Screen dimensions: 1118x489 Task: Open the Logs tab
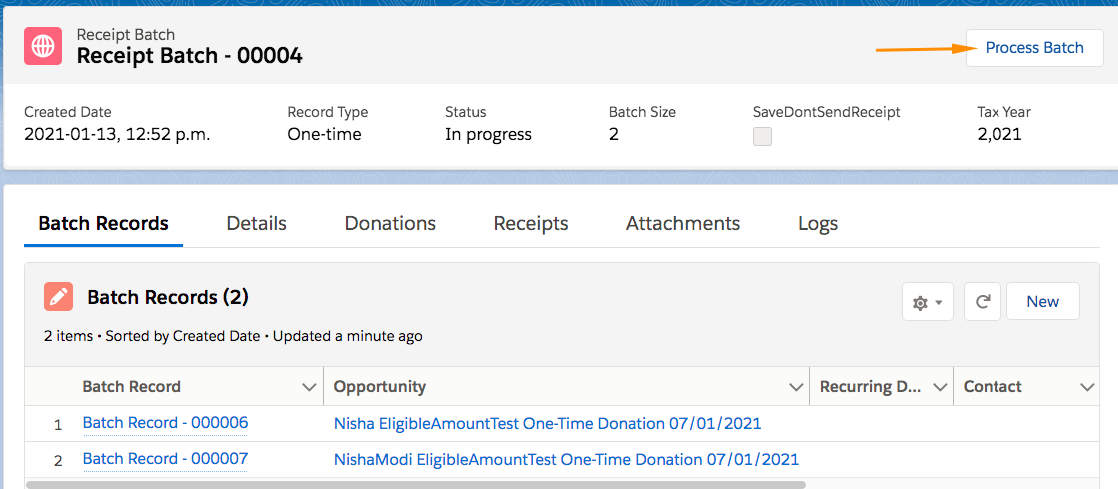pos(818,224)
